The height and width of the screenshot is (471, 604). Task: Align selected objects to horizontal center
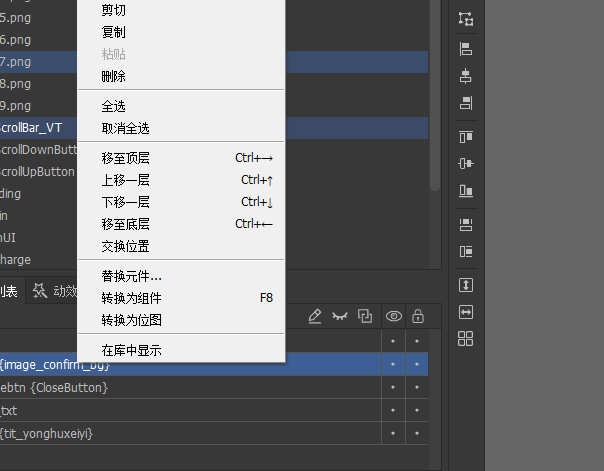pyautogui.click(x=466, y=76)
